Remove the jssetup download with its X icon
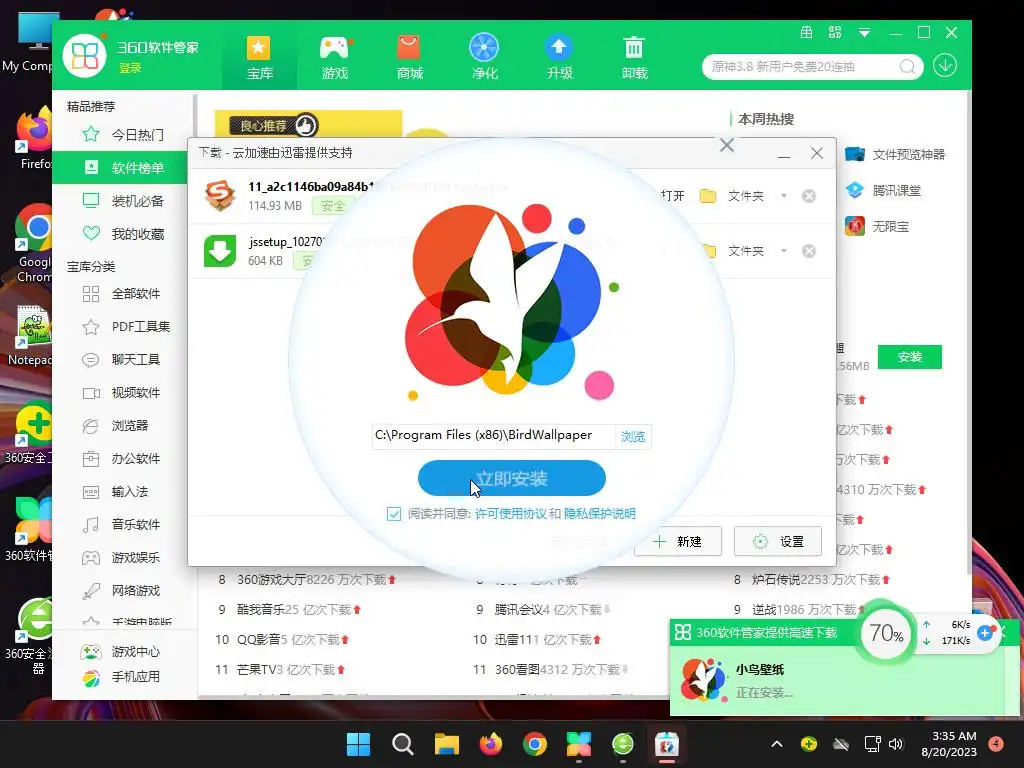 808,251
